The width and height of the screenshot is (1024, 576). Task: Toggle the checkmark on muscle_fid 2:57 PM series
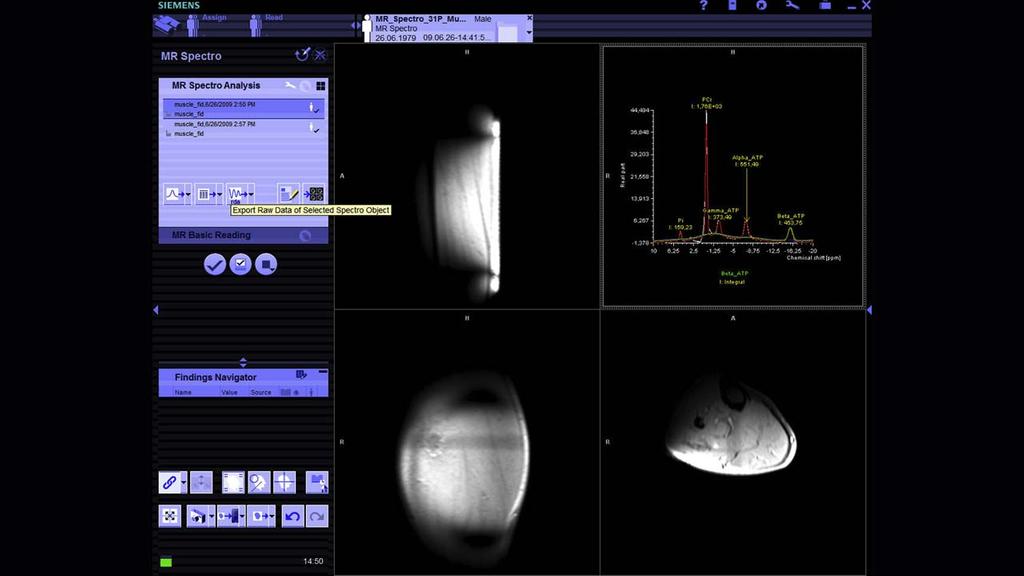(317, 130)
